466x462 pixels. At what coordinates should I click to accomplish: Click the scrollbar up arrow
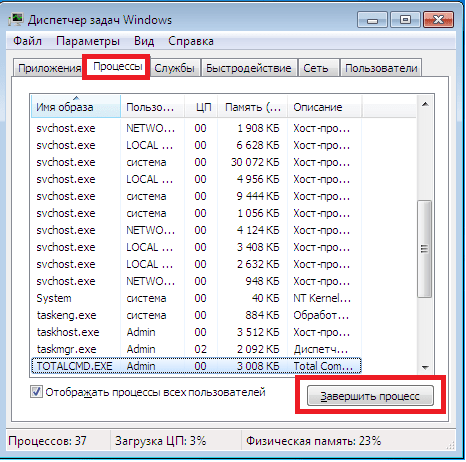425,104
